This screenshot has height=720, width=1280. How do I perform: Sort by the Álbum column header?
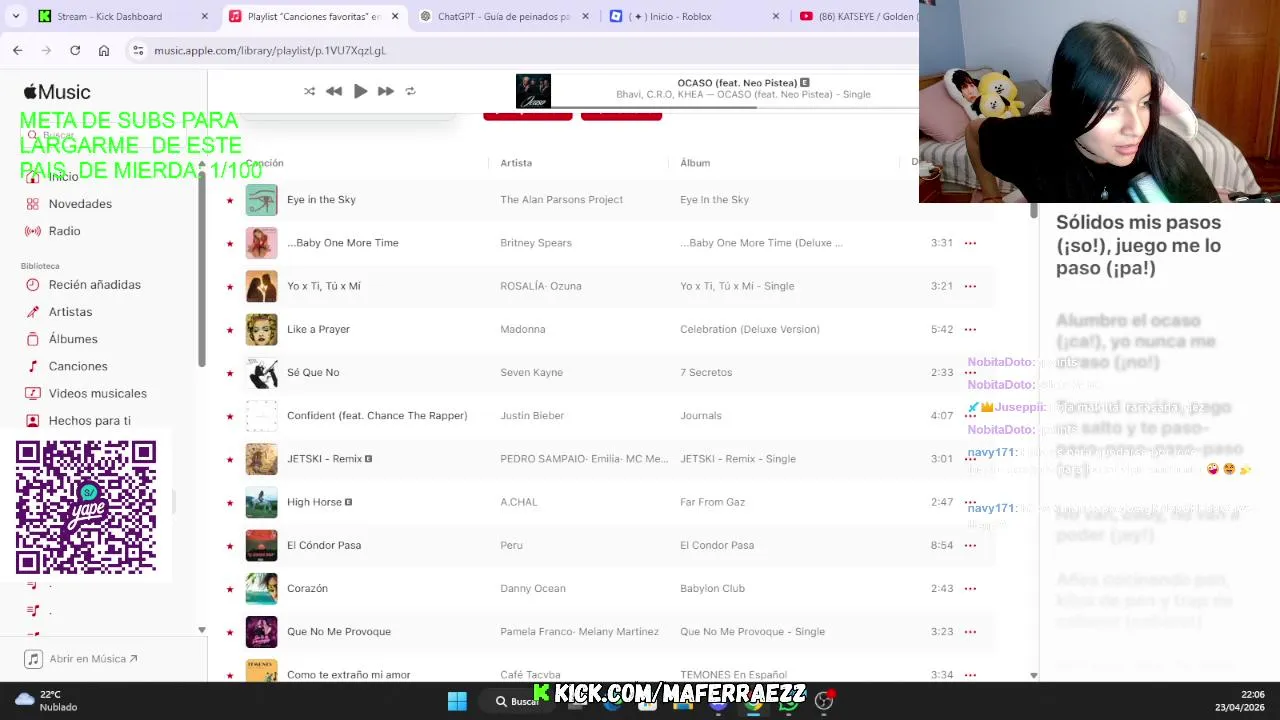695,163
